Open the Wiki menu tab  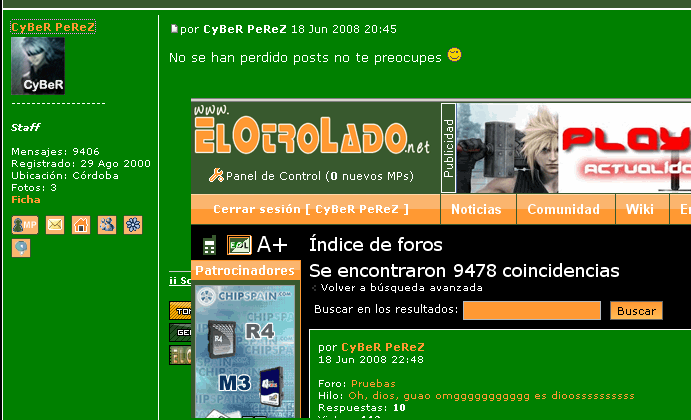[640, 209]
